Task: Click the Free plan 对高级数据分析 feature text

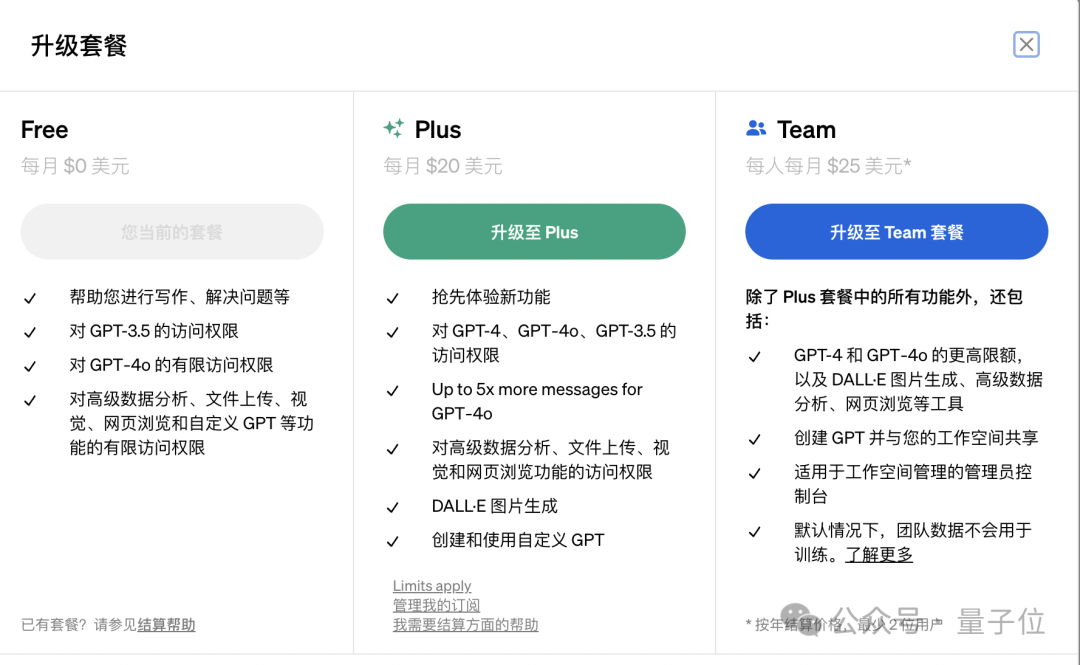Action: coord(191,423)
